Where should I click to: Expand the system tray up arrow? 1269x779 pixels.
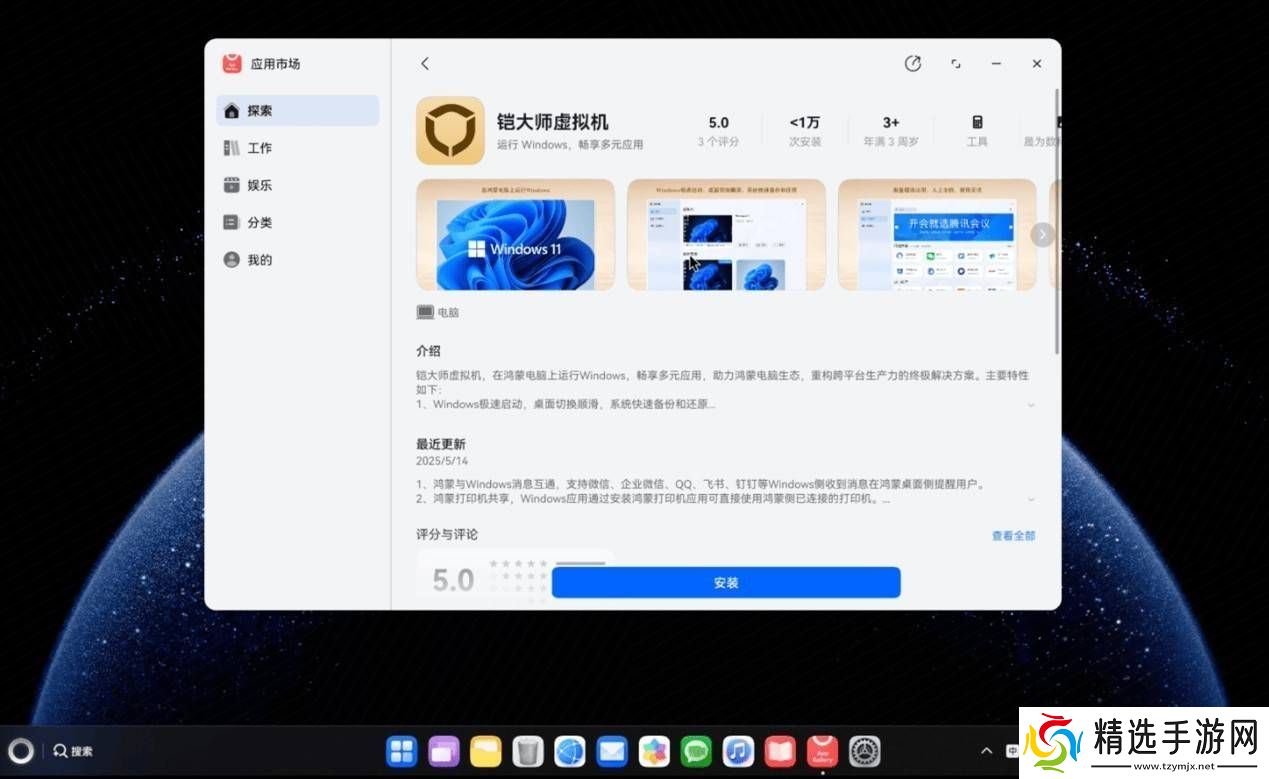click(986, 751)
